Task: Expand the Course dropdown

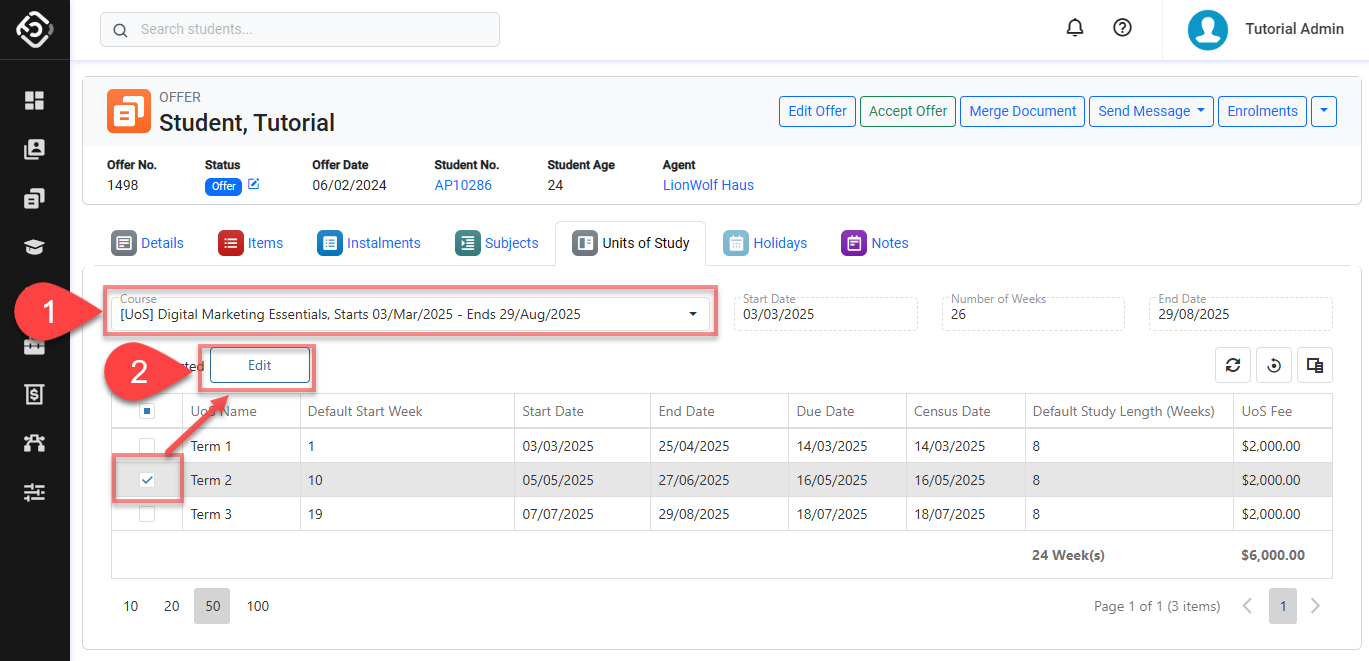Action: click(692, 315)
